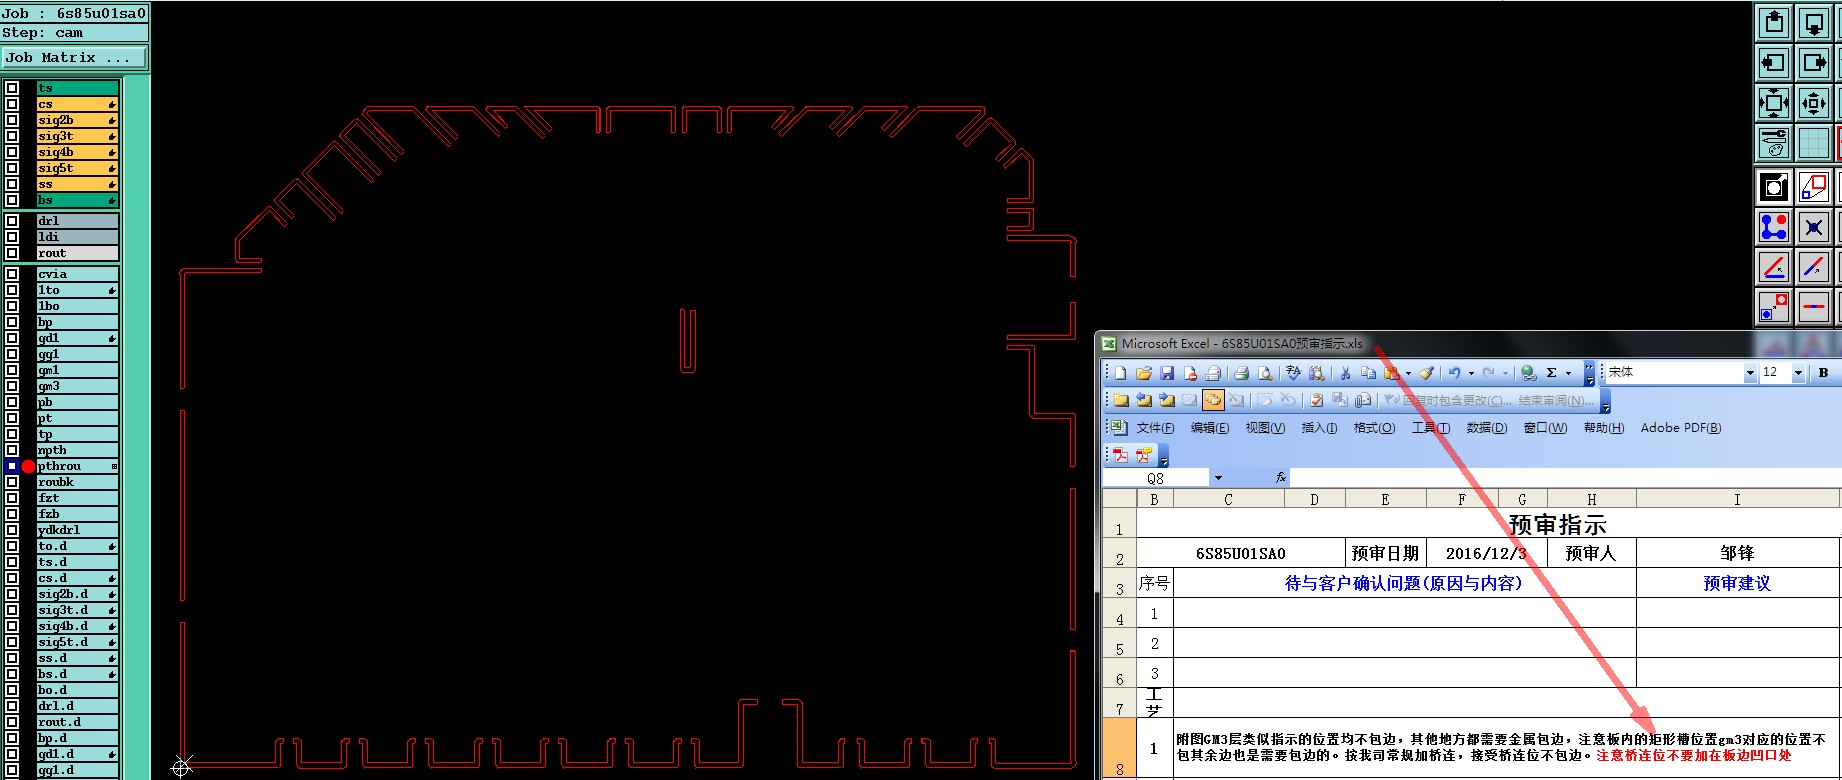Select Excel column I header
This screenshot has width=1842, height=780.
pos(1737,499)
